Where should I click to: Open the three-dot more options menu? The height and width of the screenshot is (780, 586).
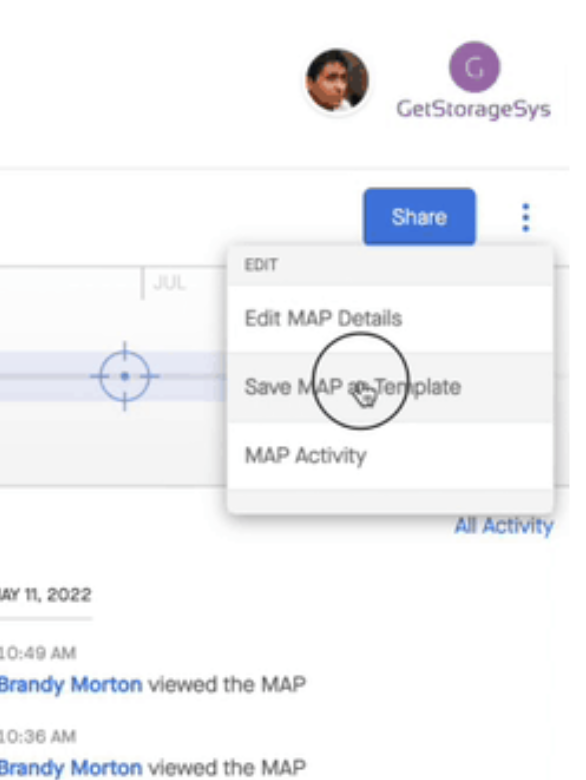pyautogui.click(x=526, y=217)
